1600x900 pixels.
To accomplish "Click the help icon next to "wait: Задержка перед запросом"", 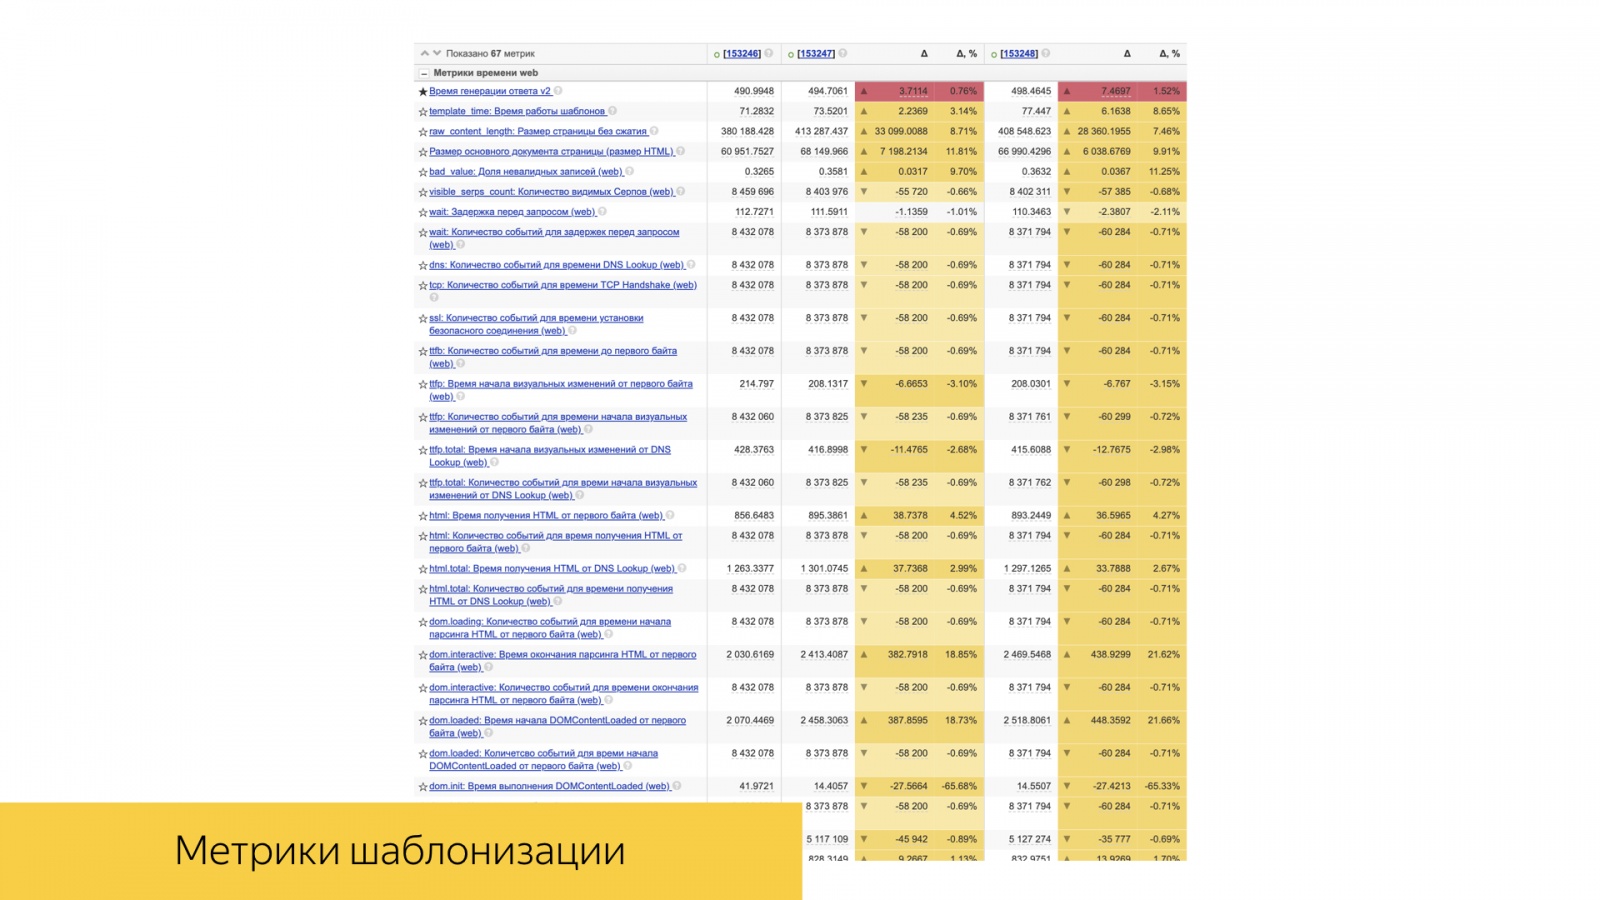I will coord(602,212).
